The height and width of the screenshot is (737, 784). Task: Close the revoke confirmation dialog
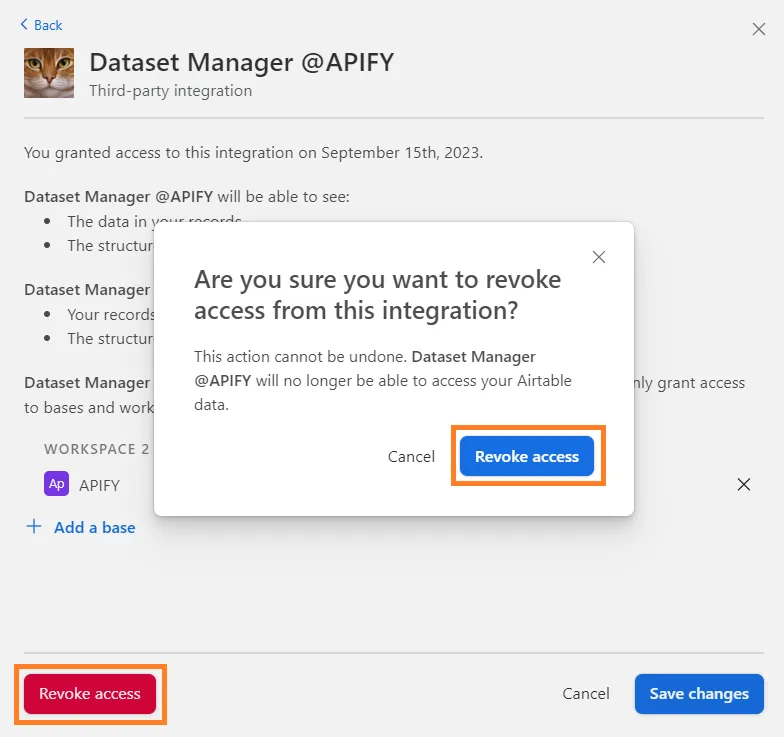click(x=598, y=257)
